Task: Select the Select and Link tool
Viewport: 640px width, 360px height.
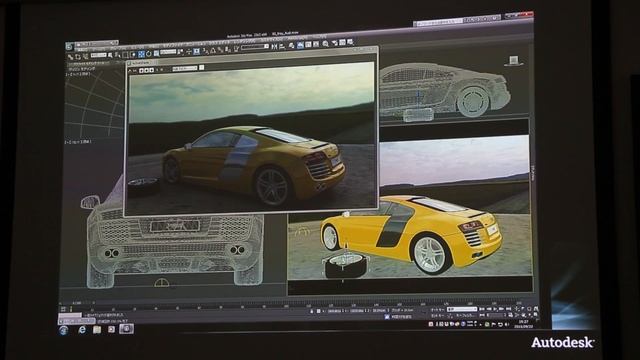Action: [x=70, y=57]
